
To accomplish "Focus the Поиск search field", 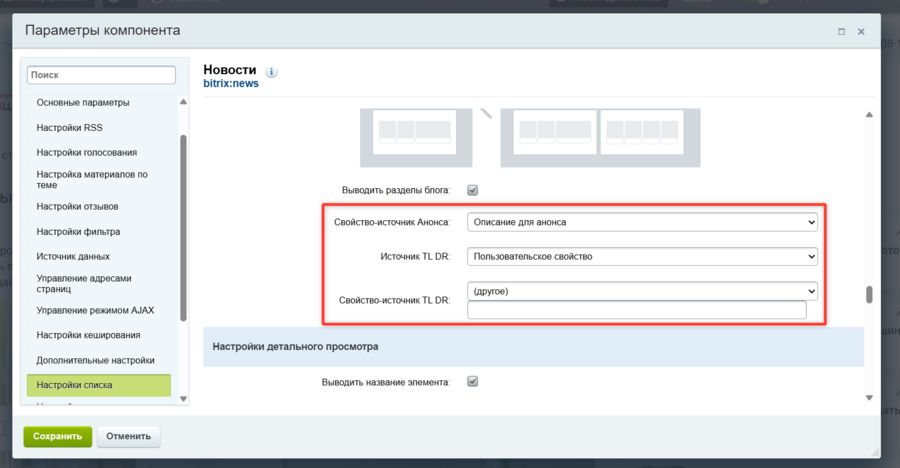I will coord(101,75).
